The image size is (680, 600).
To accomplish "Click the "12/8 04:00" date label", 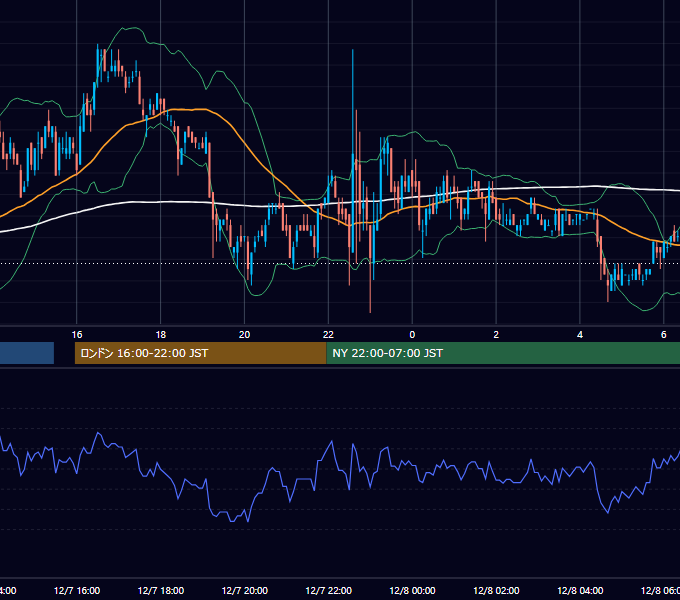I will pos(580,590).
